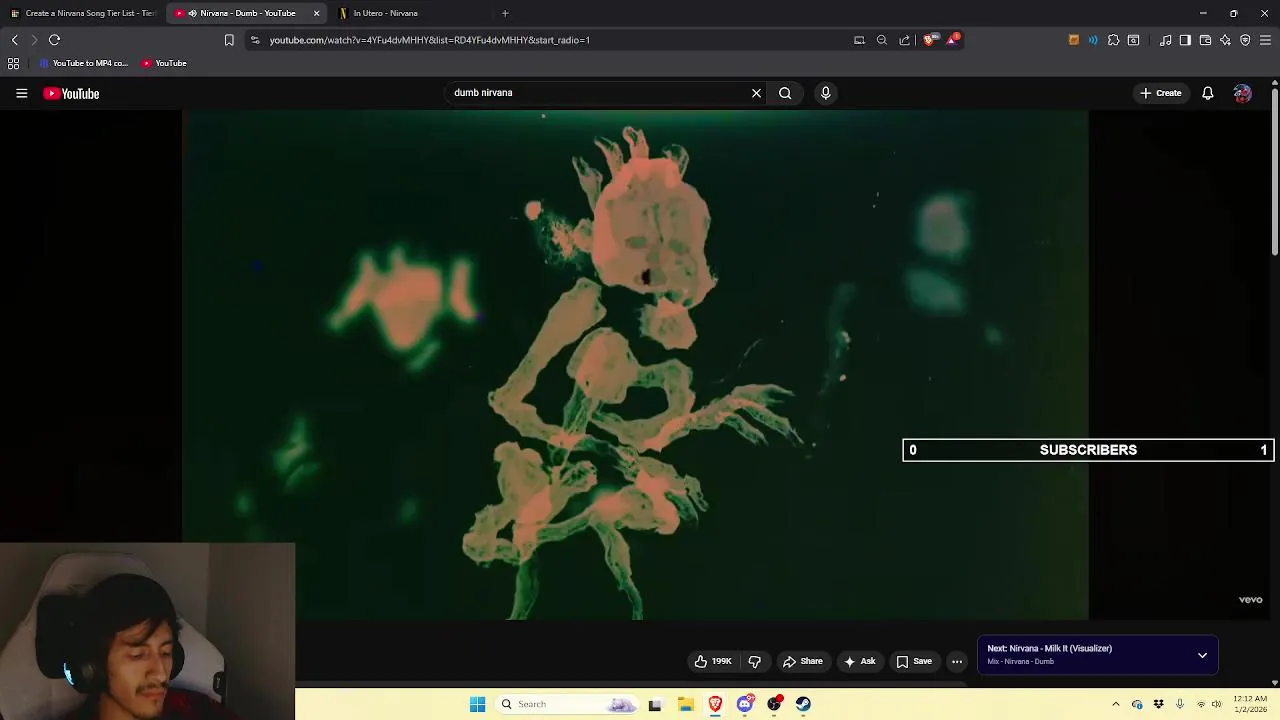
Task: Open OBS Studio from taskbar
Action: [774, 704]
